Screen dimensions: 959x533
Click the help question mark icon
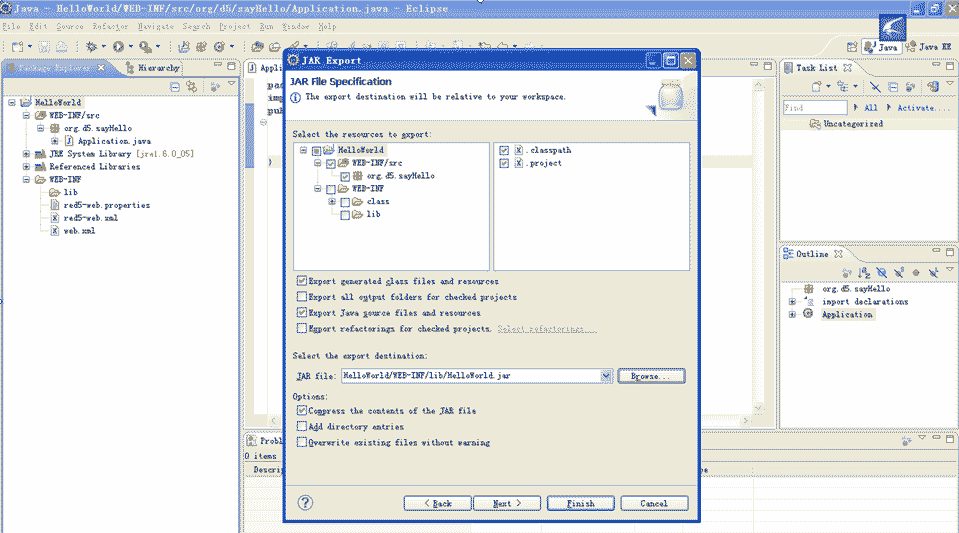tap(305, 503)
